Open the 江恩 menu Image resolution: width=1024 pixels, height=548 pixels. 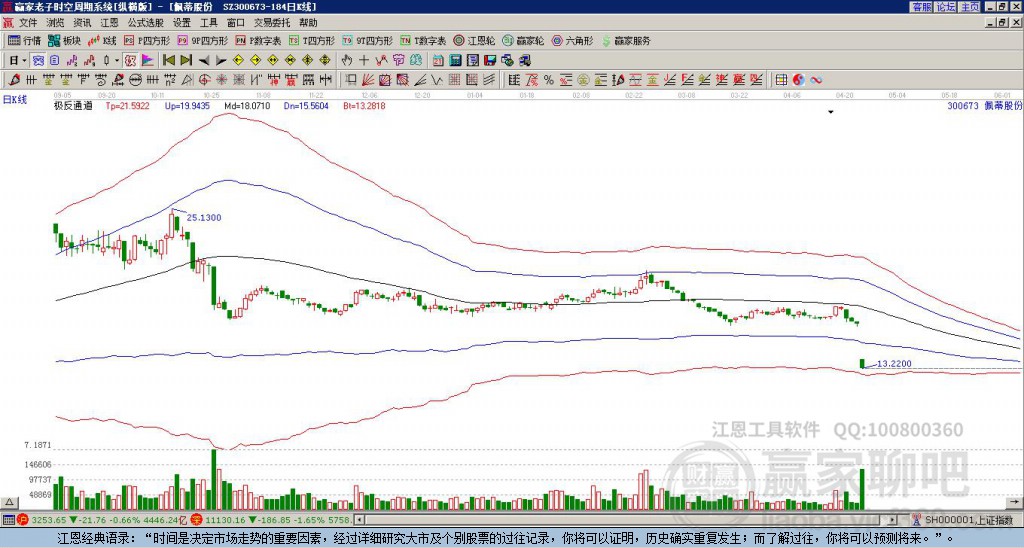tap(110, 23)
